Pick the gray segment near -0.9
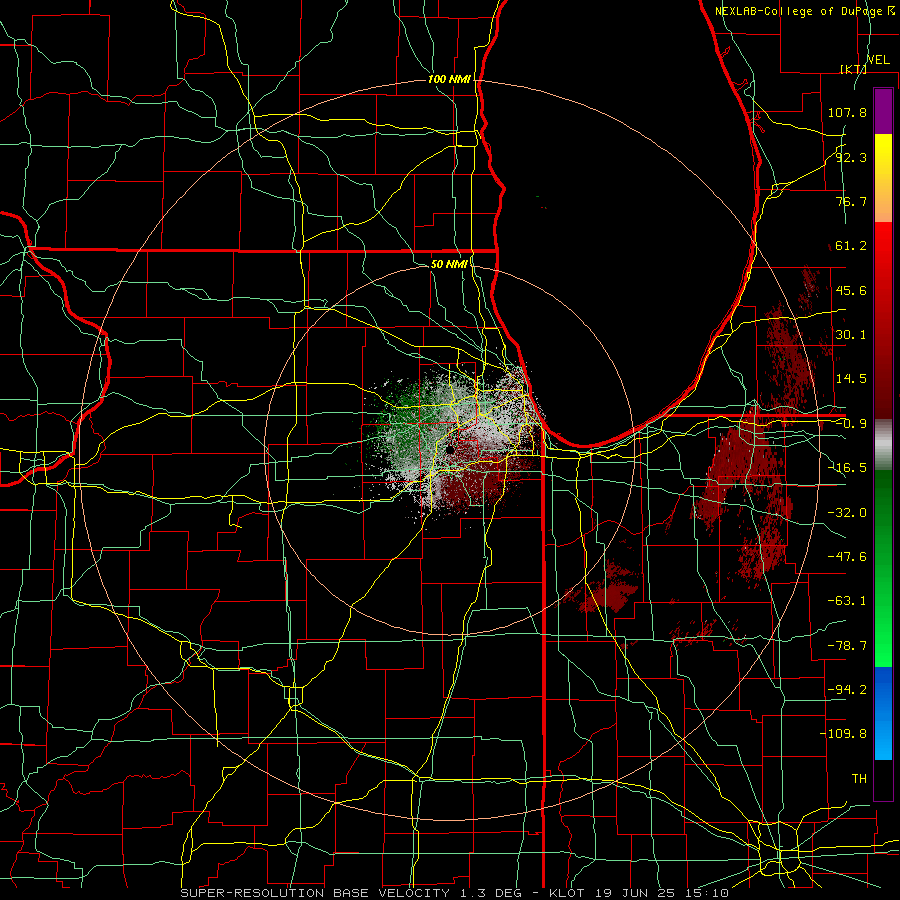 pyautogui.click(x=883, y=444)
